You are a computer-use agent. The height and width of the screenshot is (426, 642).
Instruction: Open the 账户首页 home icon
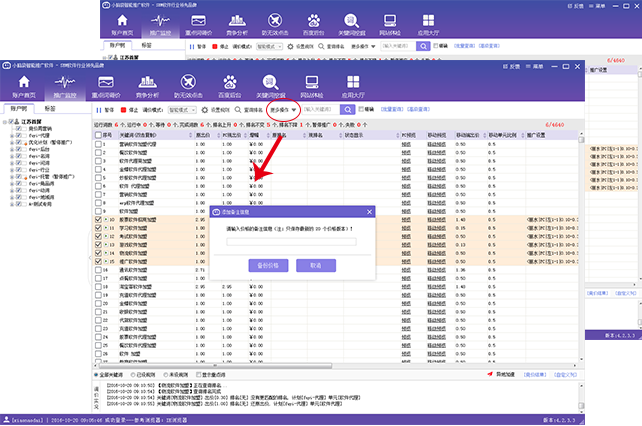[x=22, y=83]
